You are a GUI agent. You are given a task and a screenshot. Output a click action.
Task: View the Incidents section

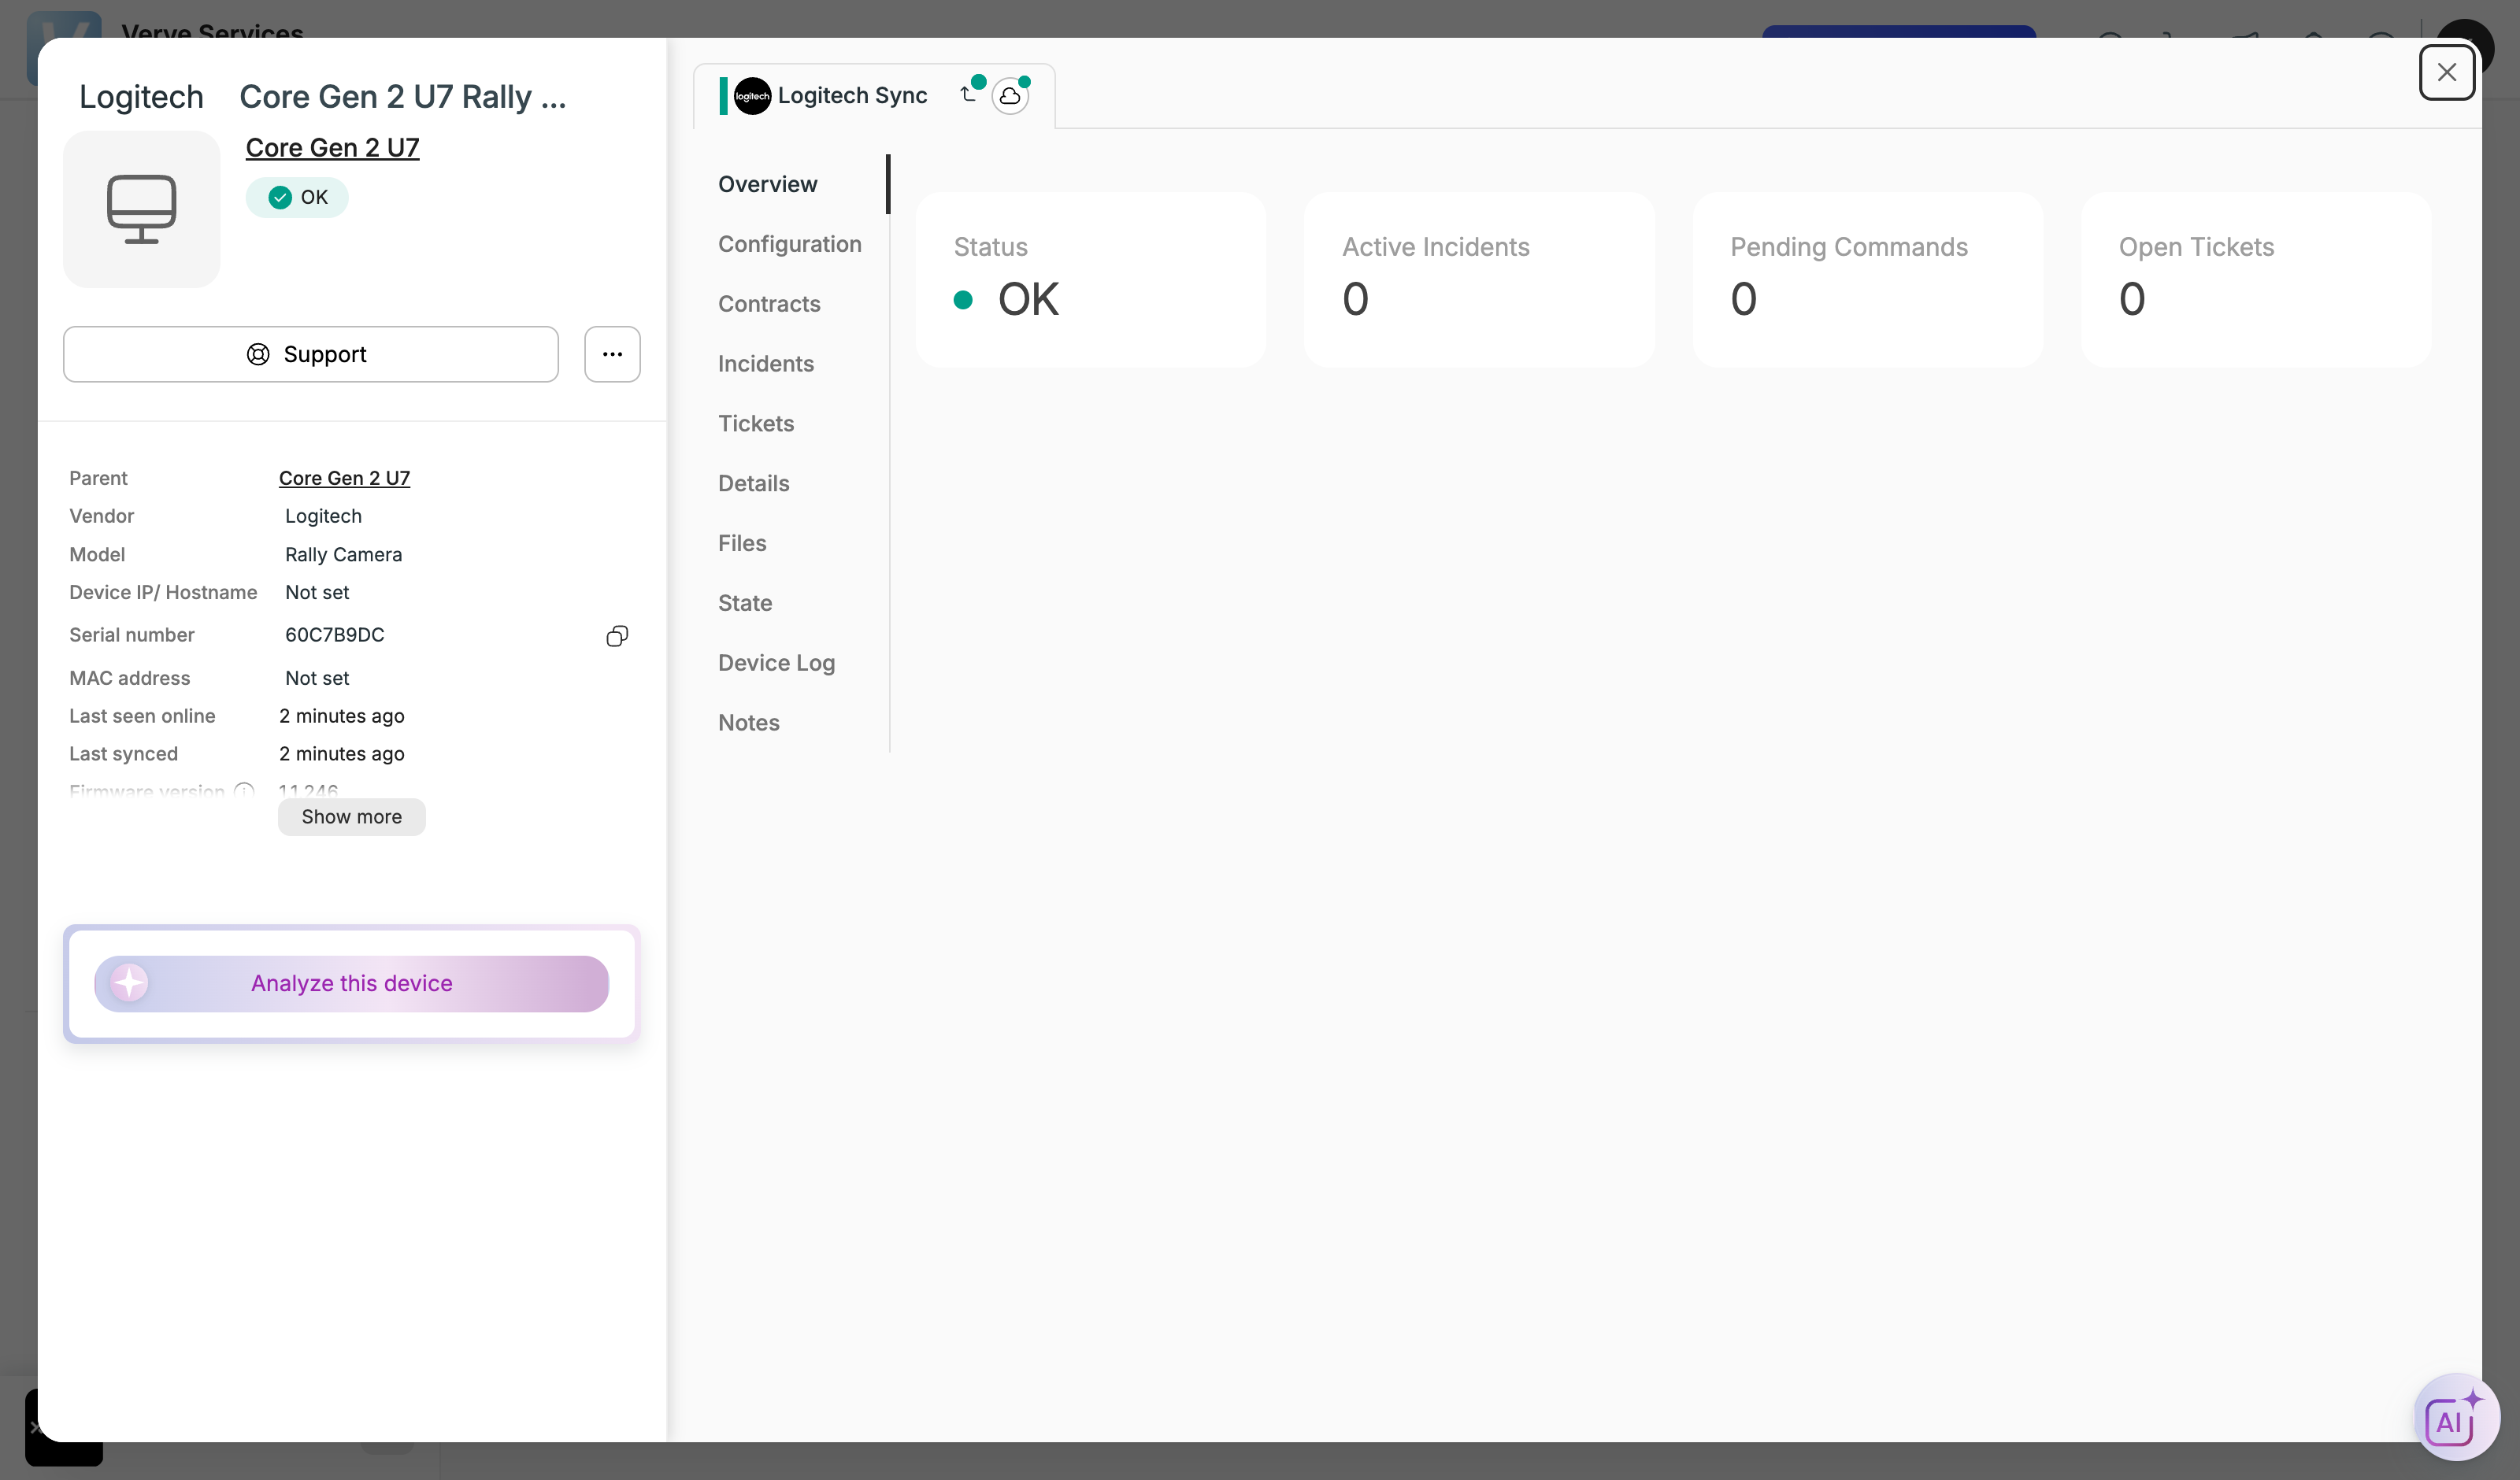coord(766,364)
